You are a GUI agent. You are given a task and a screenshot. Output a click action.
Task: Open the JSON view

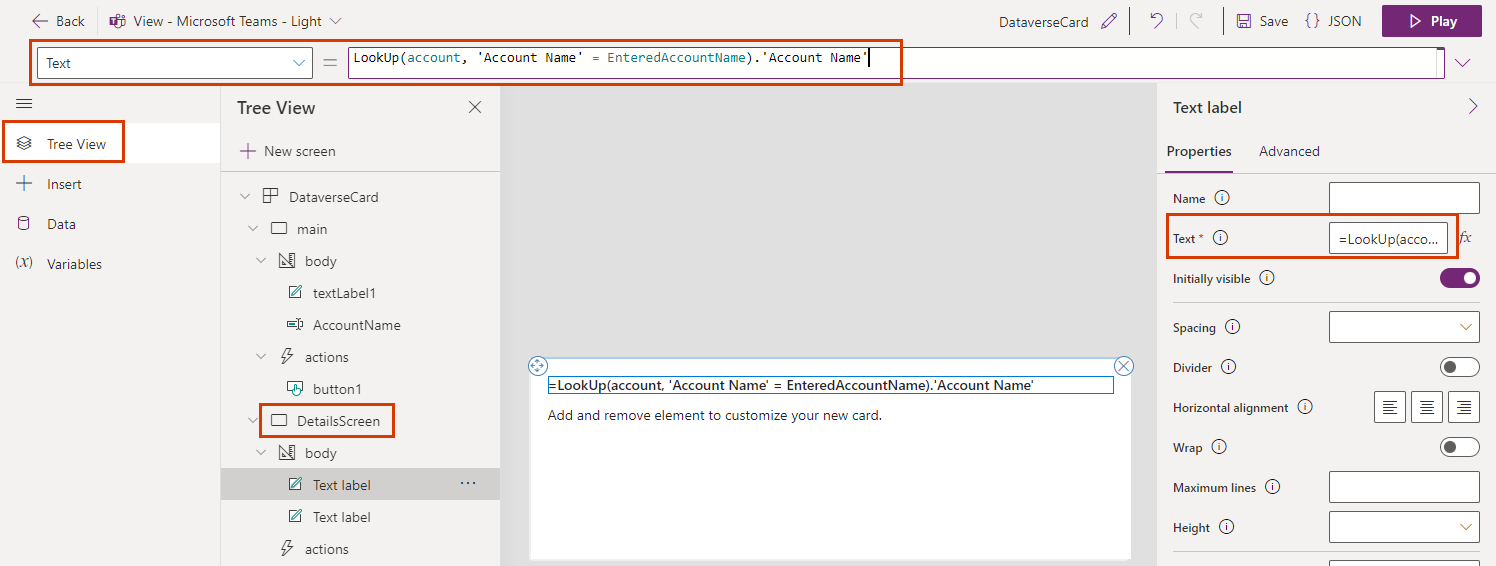1333,21
